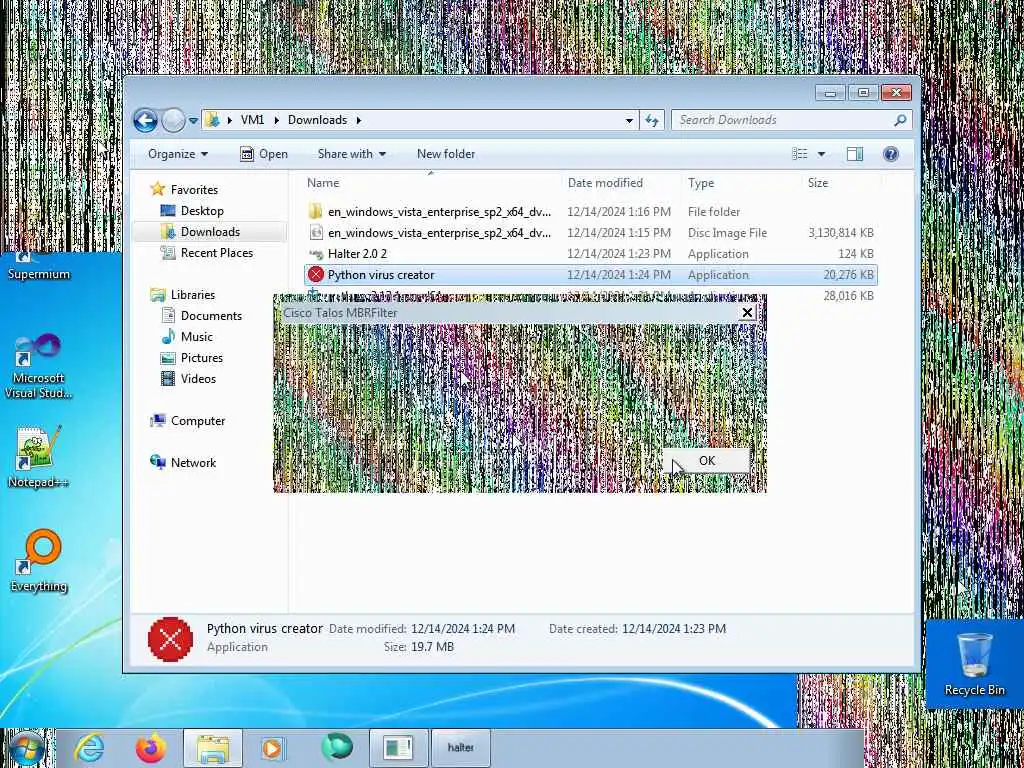
Task: Click Open in the Explorer toolbar
Action: tap(264, 154)
